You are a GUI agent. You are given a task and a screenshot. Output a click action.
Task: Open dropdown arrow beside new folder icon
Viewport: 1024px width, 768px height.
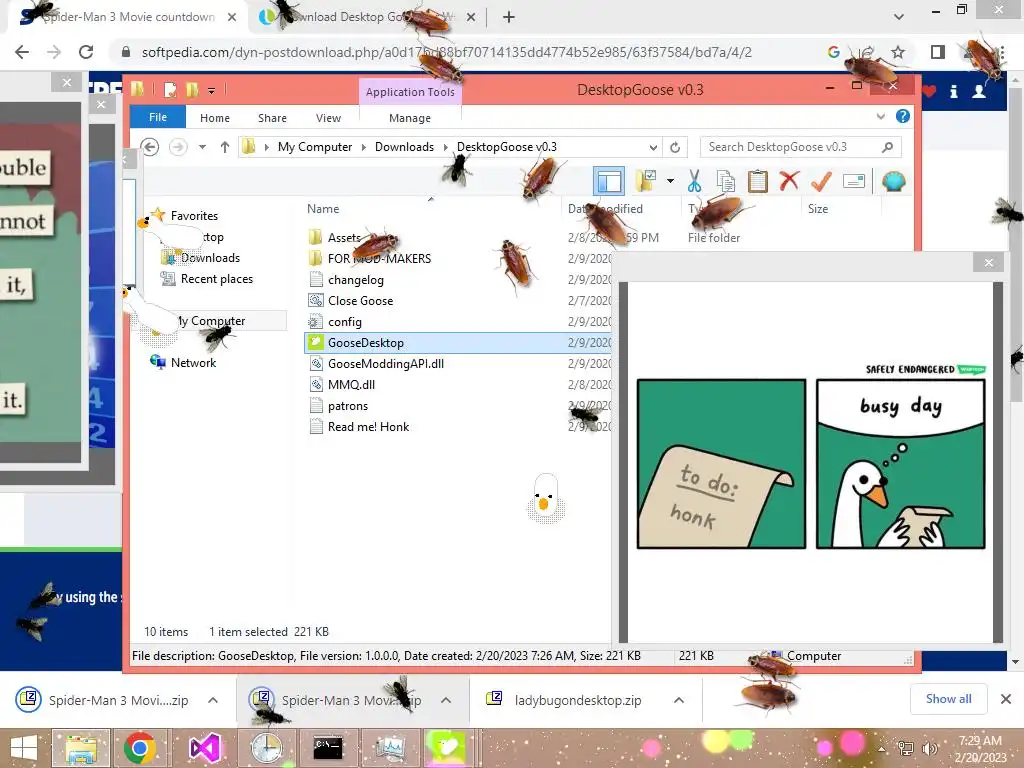[670, 181]
